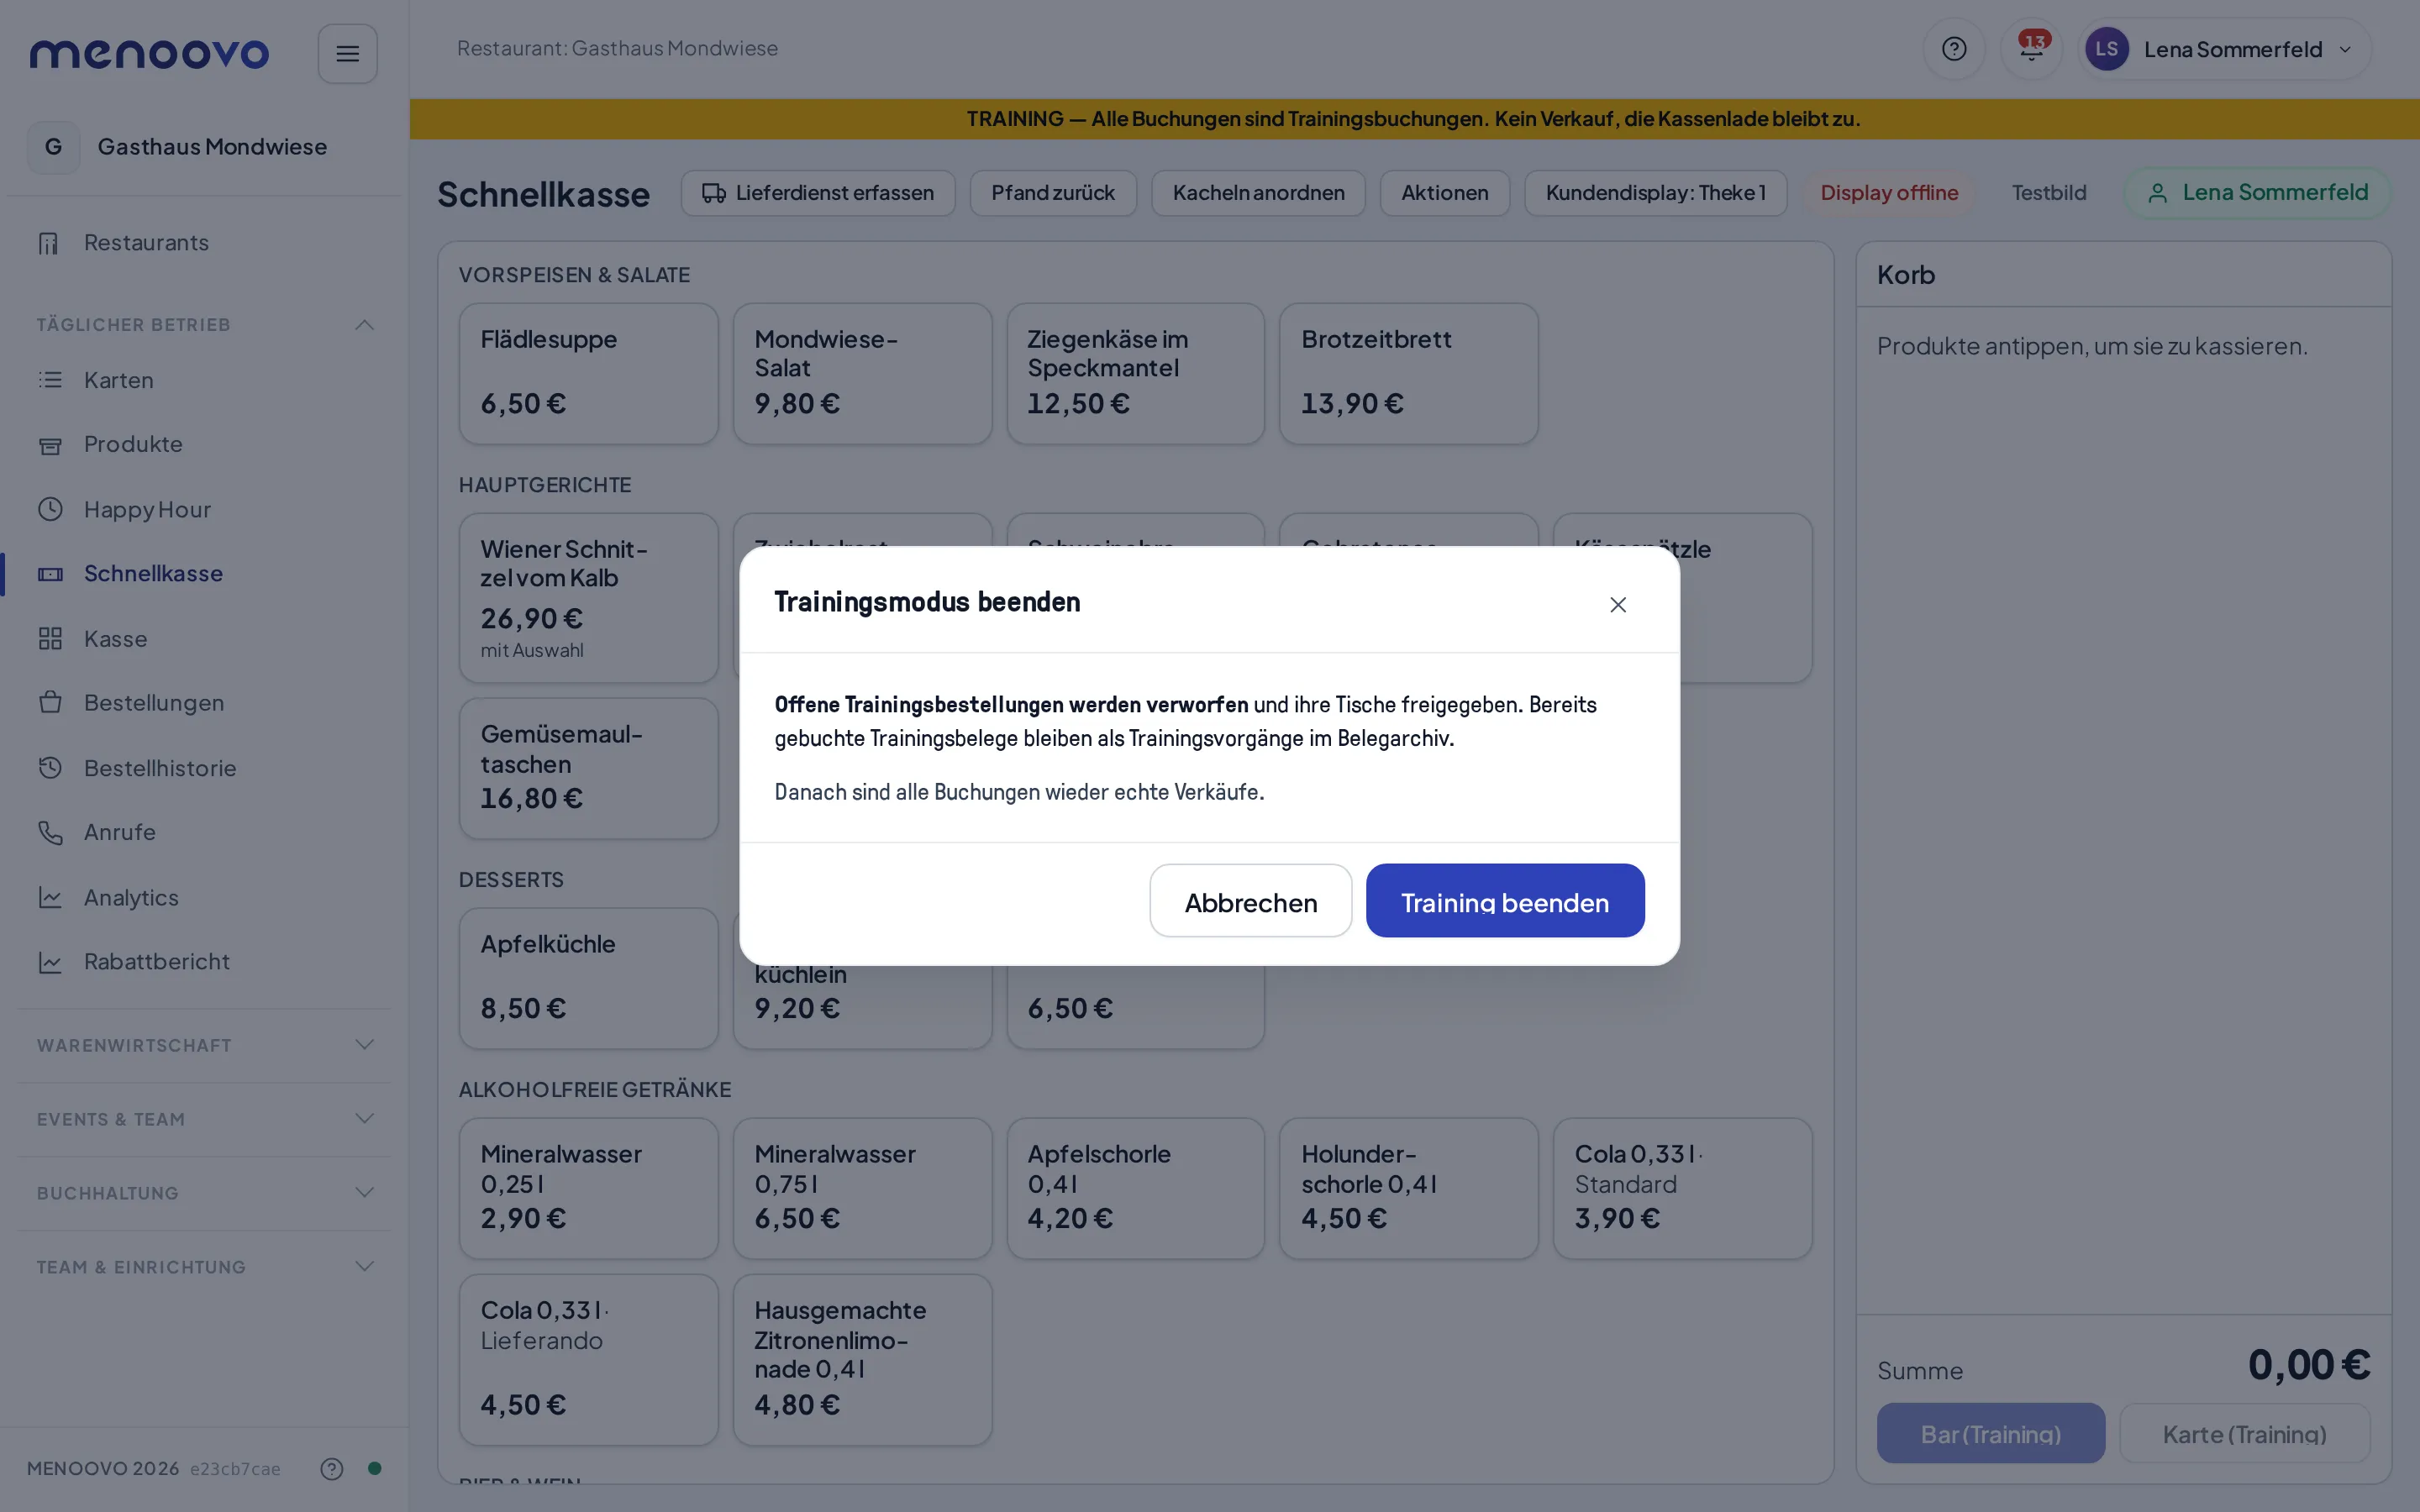Click the footer help icon next to e23cb7cae
The image size is (2420, 1512).
pos(332,1468)
